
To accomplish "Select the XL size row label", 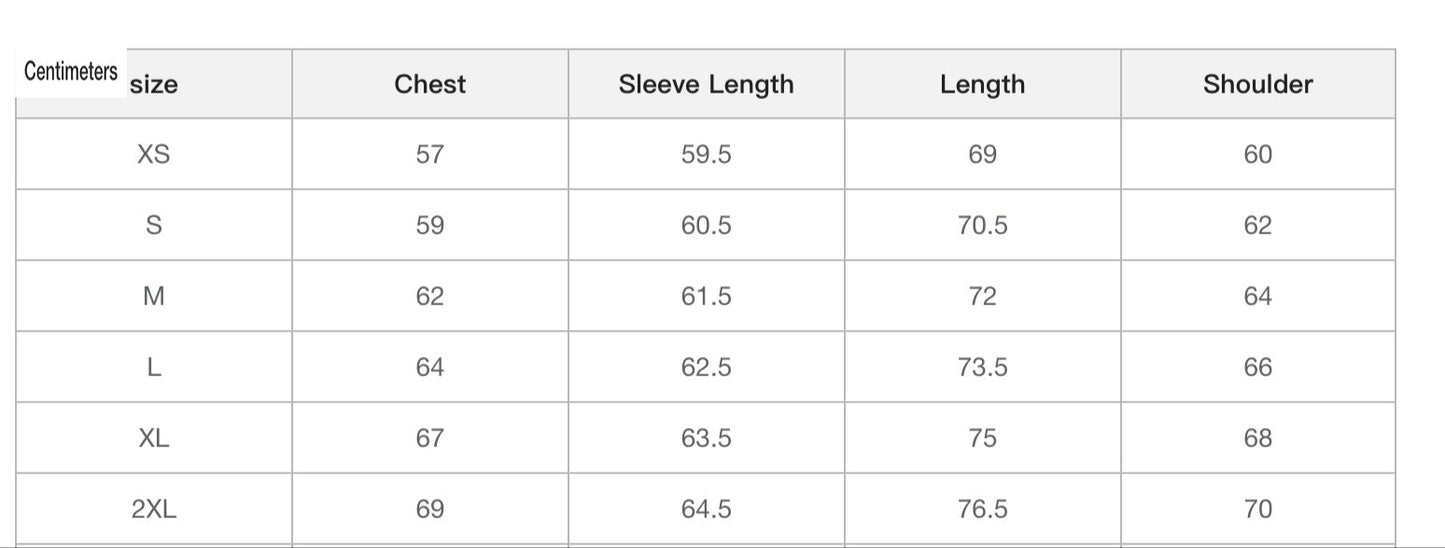I will pyautogui.click(x=154, y=438).
